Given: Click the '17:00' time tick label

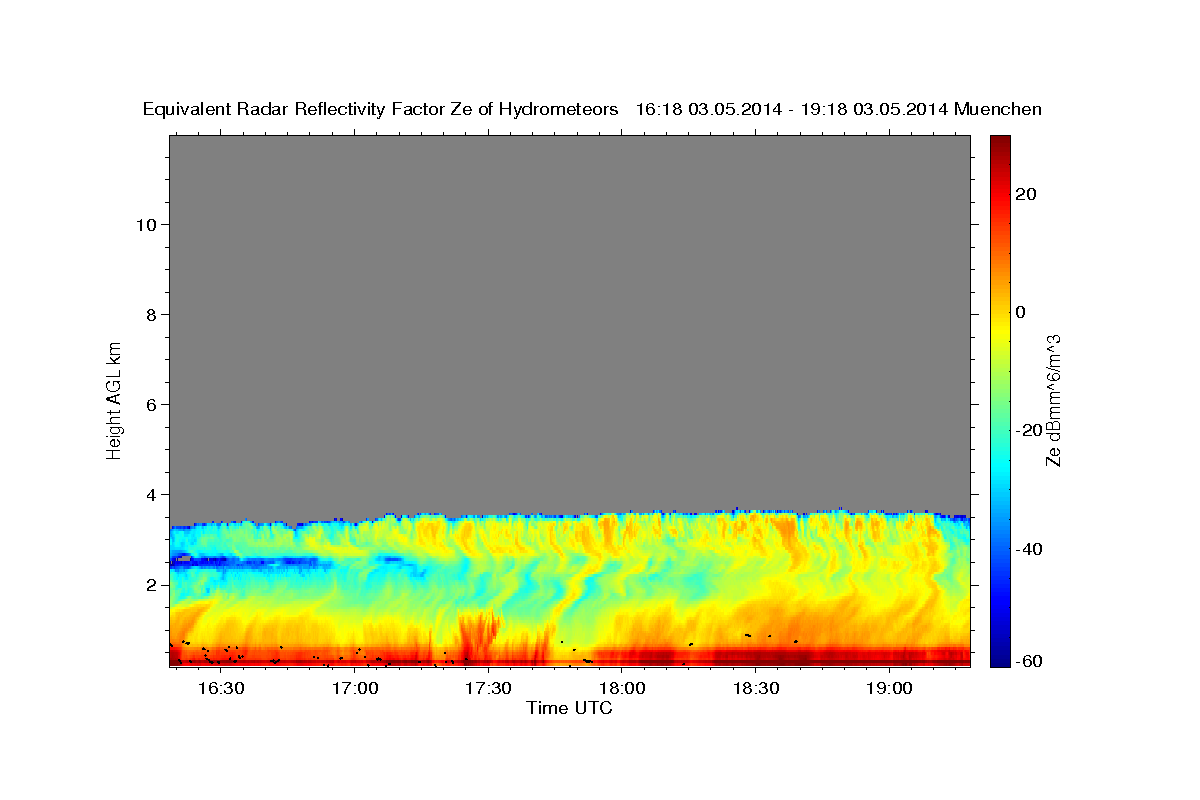Looking at the screenshot, I should coord(355,688).
